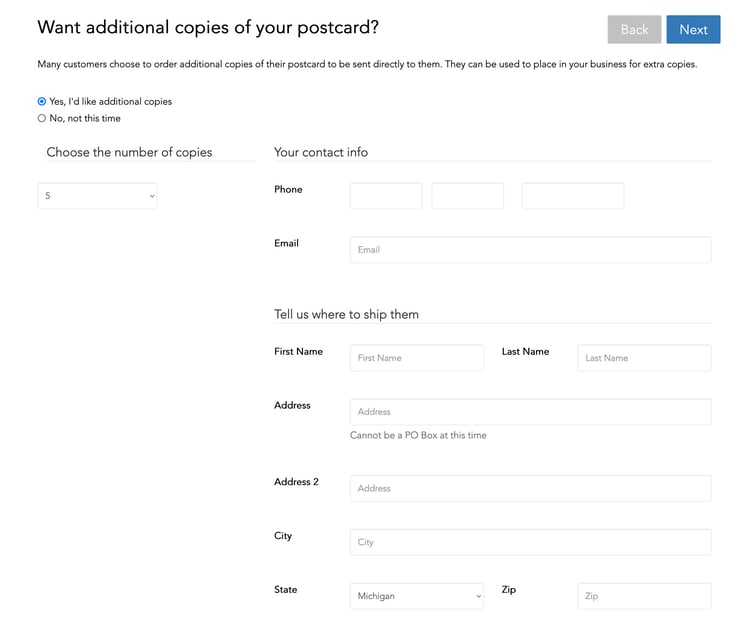
Task: Choose 'No, not this time' radio button
Action: coord(42,118)
